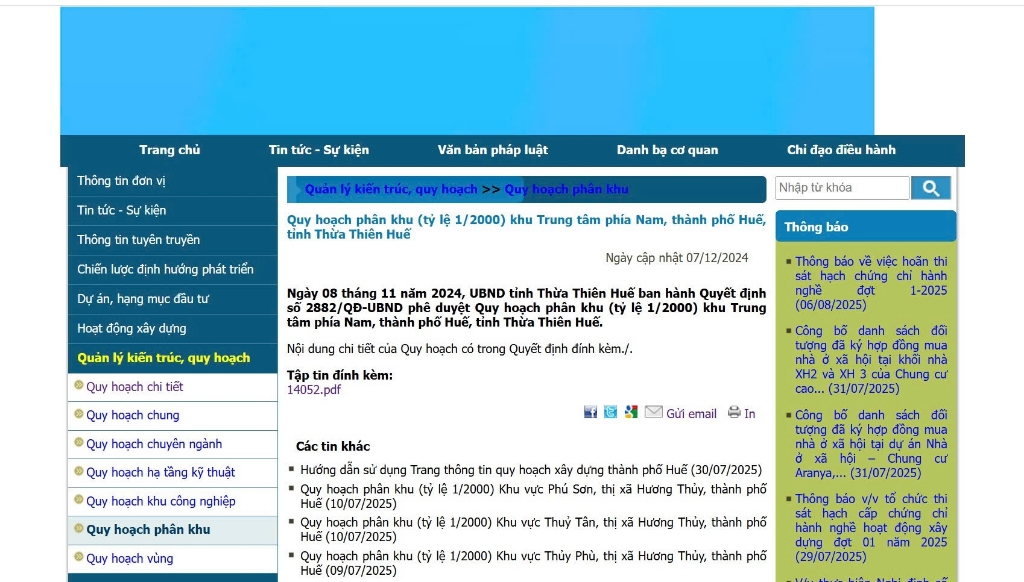1024x582 pixels.
Task: Open notice about hoãn thi sát hạch 06/08/2025
Action: tap(871, 283)
